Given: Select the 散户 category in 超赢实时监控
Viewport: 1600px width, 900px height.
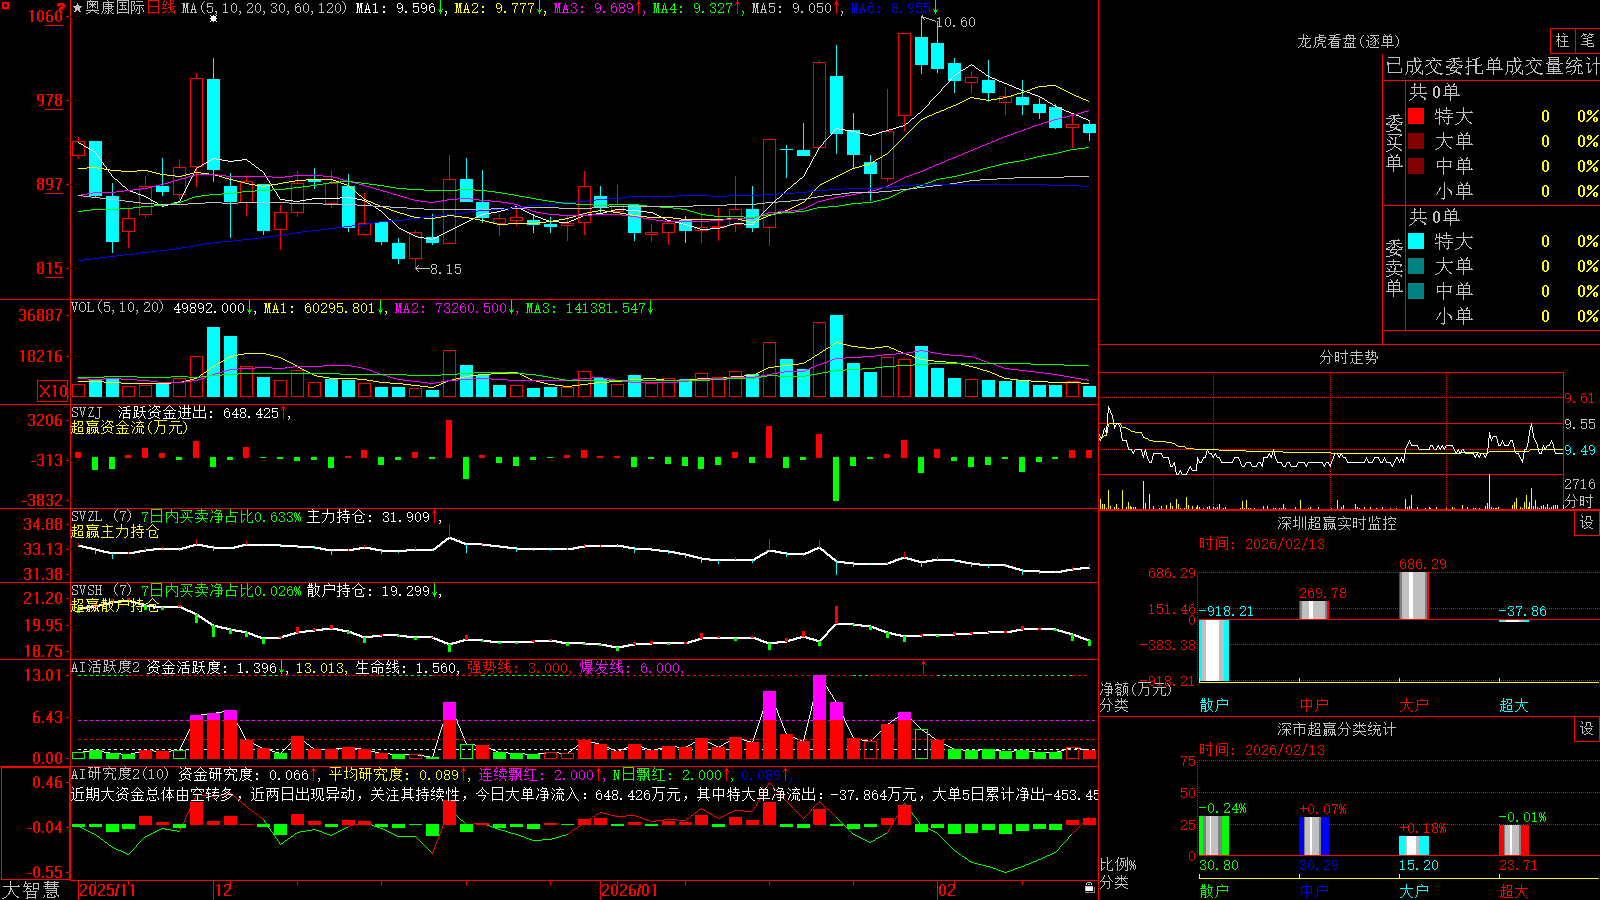Looking at the screenshot, I should coord(1214,705).
